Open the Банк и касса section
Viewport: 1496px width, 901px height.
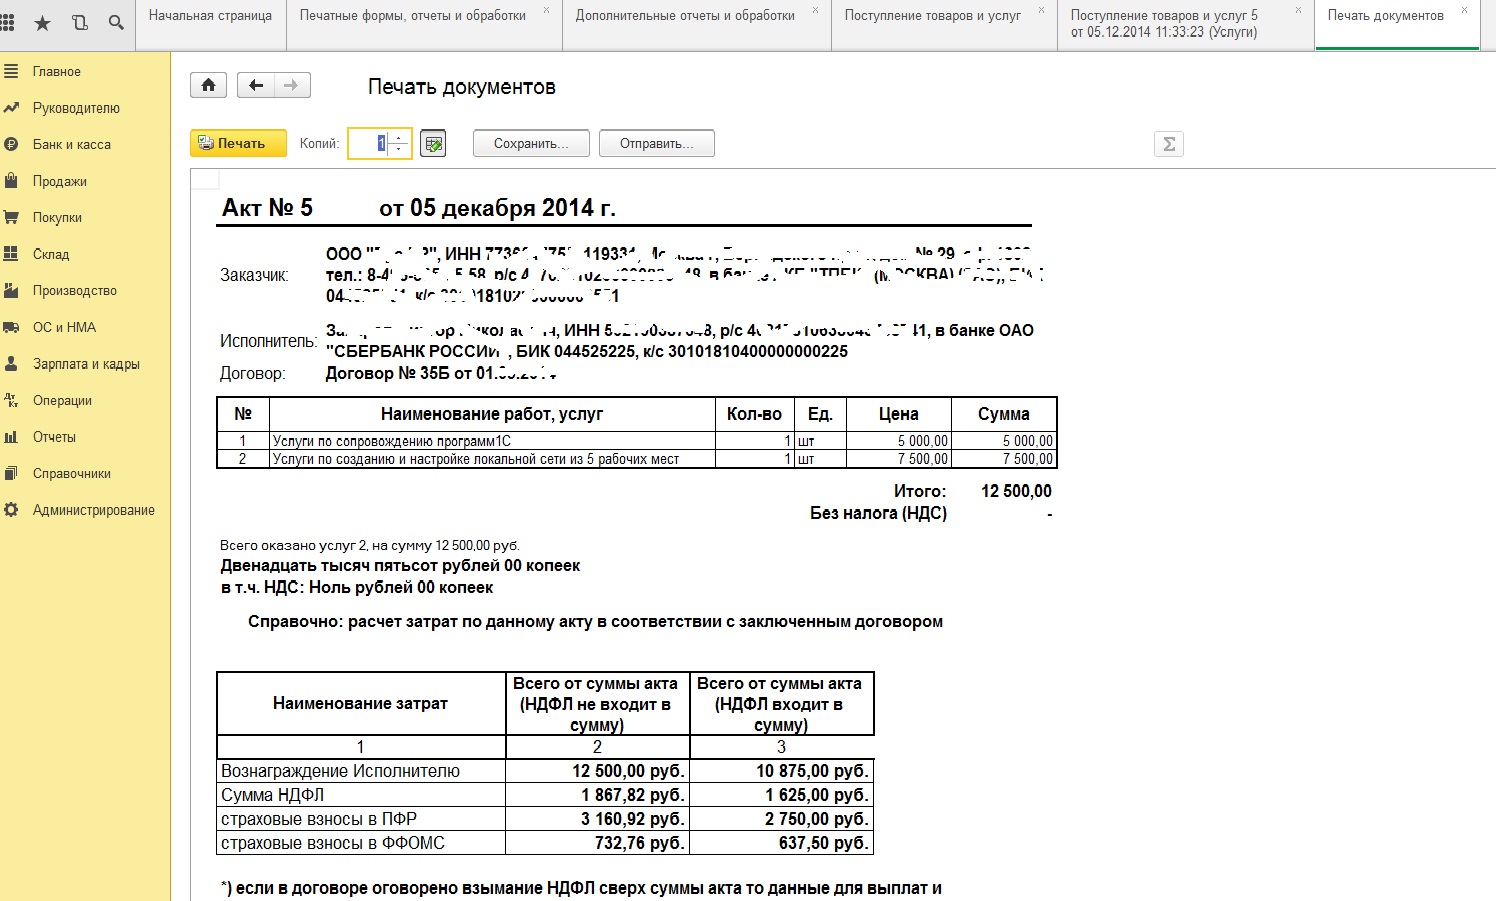[71, 145]
